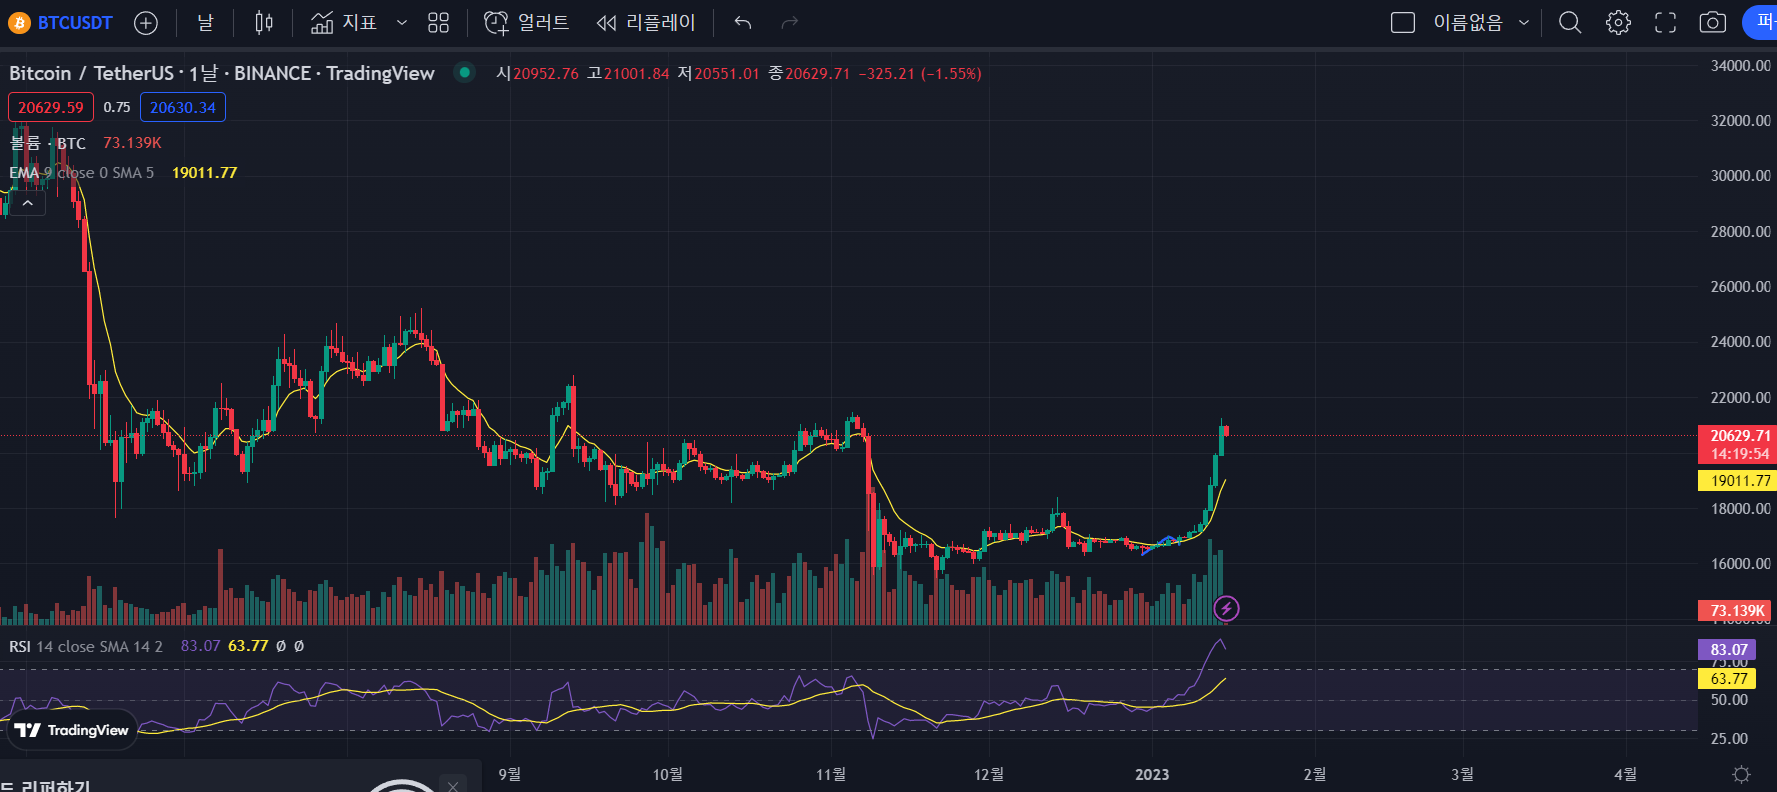Click the blue publish button

(1760, 22)
